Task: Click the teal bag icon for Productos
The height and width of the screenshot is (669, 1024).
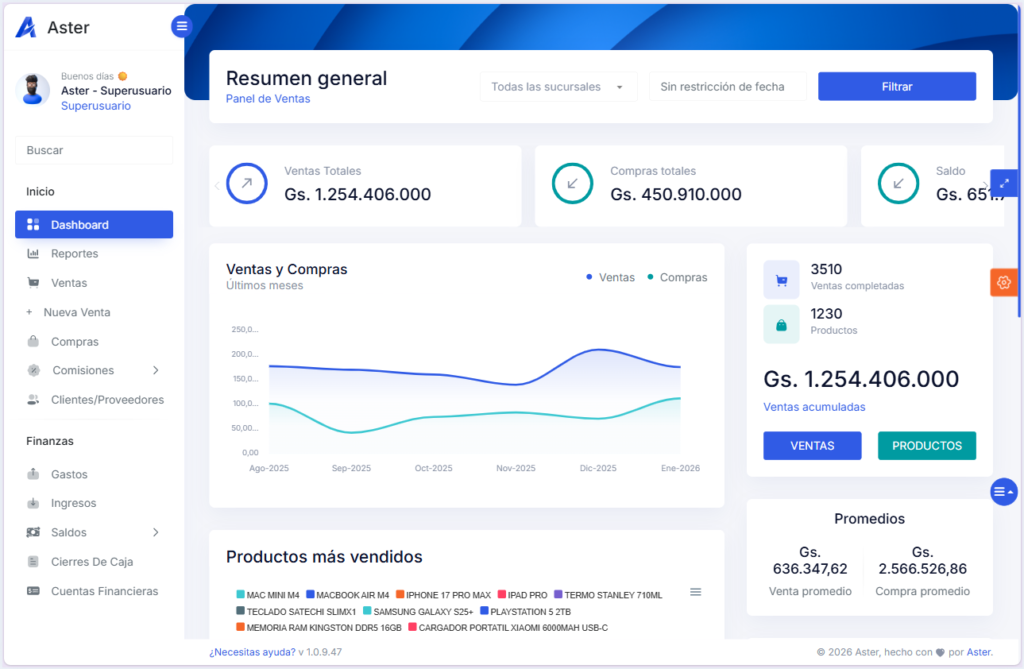Action: tap(781, 325)
